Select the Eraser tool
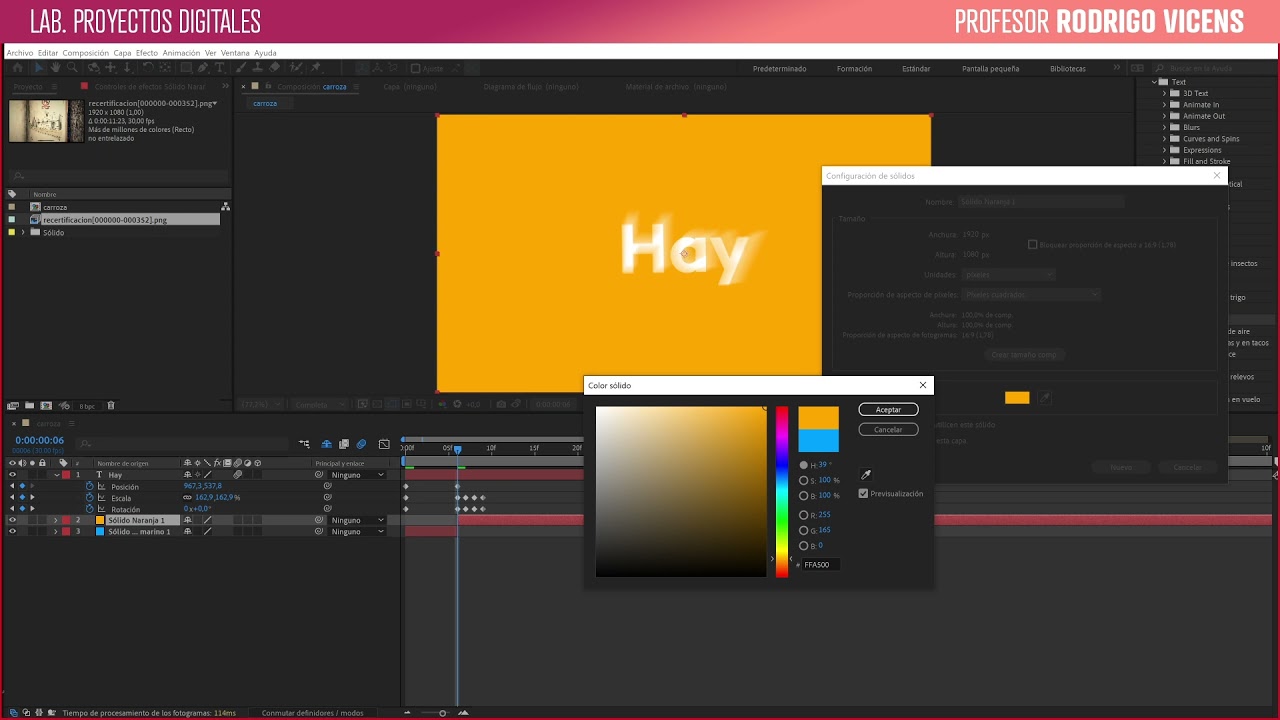Image resolution: width=1280 pixels, height=720 pixels. click(x=275, y=68)
